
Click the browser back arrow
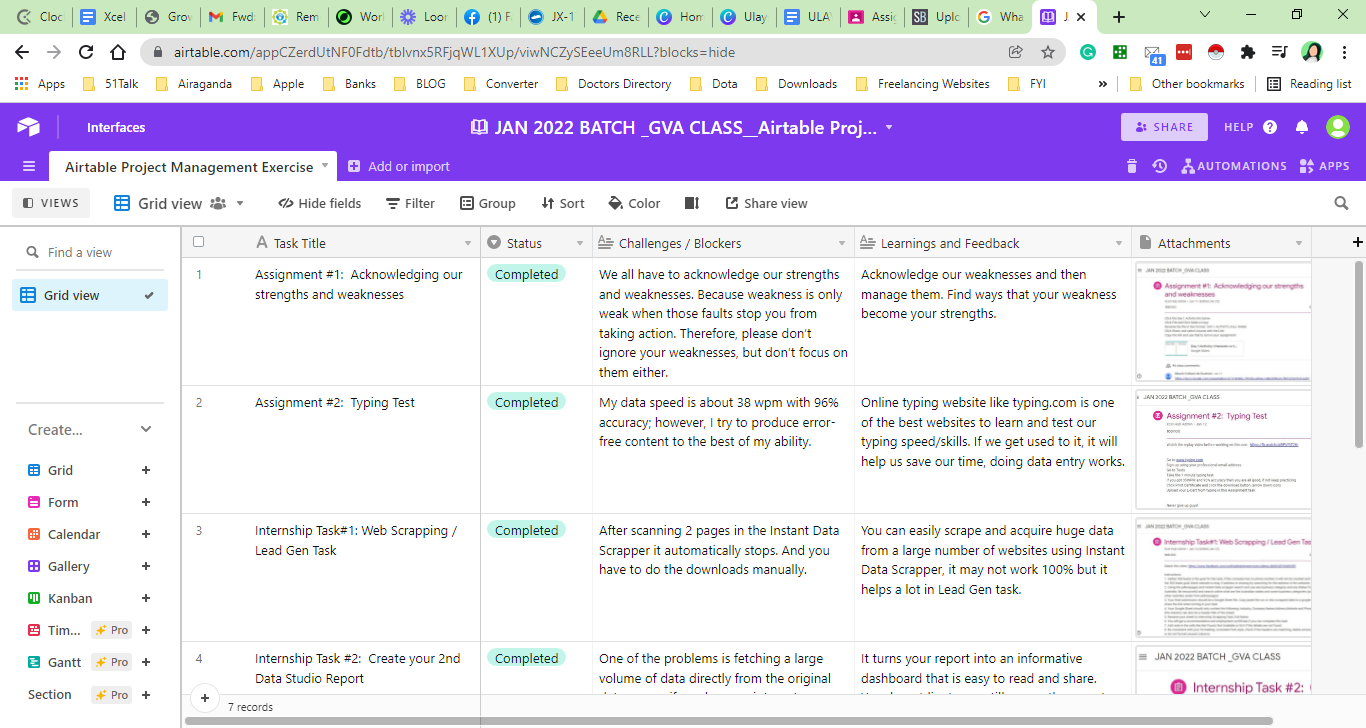(22, 52)
